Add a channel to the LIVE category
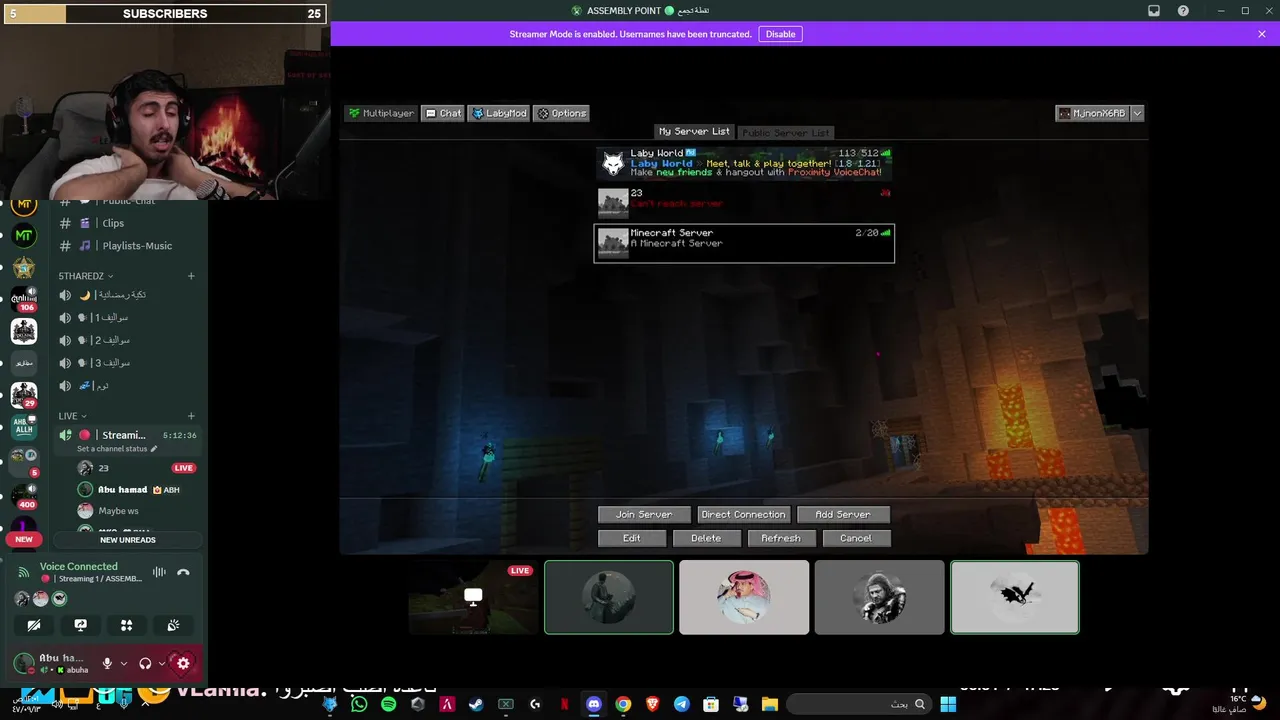 [x=191, y=416]
